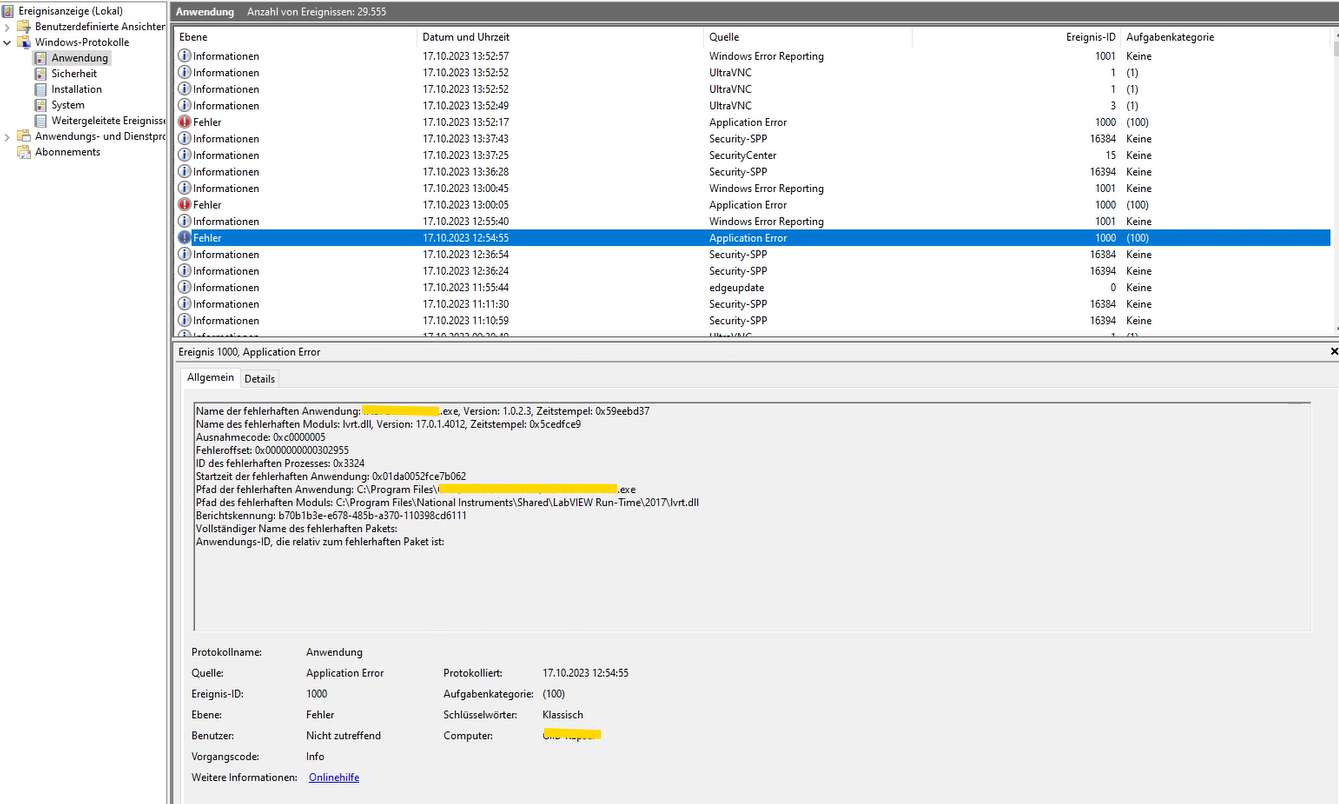Select the Anwendung log icon in tree
Viewport: 1339px width, 804px height.
pyautogui.click(x=41, y=58)
